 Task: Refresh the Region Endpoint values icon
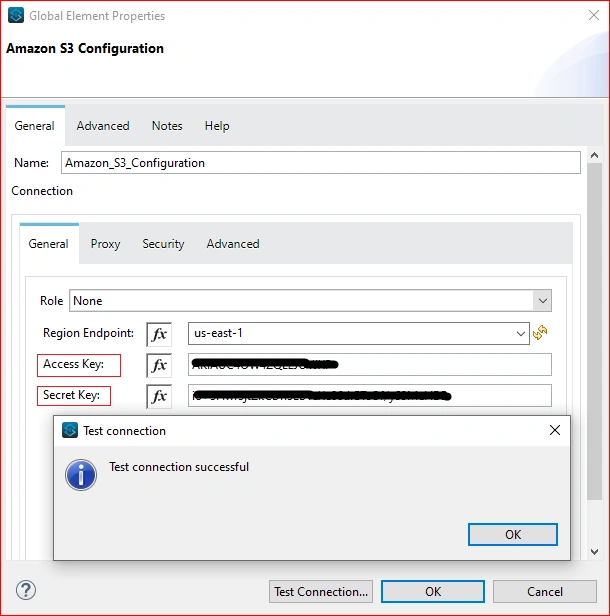pyautogui.click(x=540, y=333)
